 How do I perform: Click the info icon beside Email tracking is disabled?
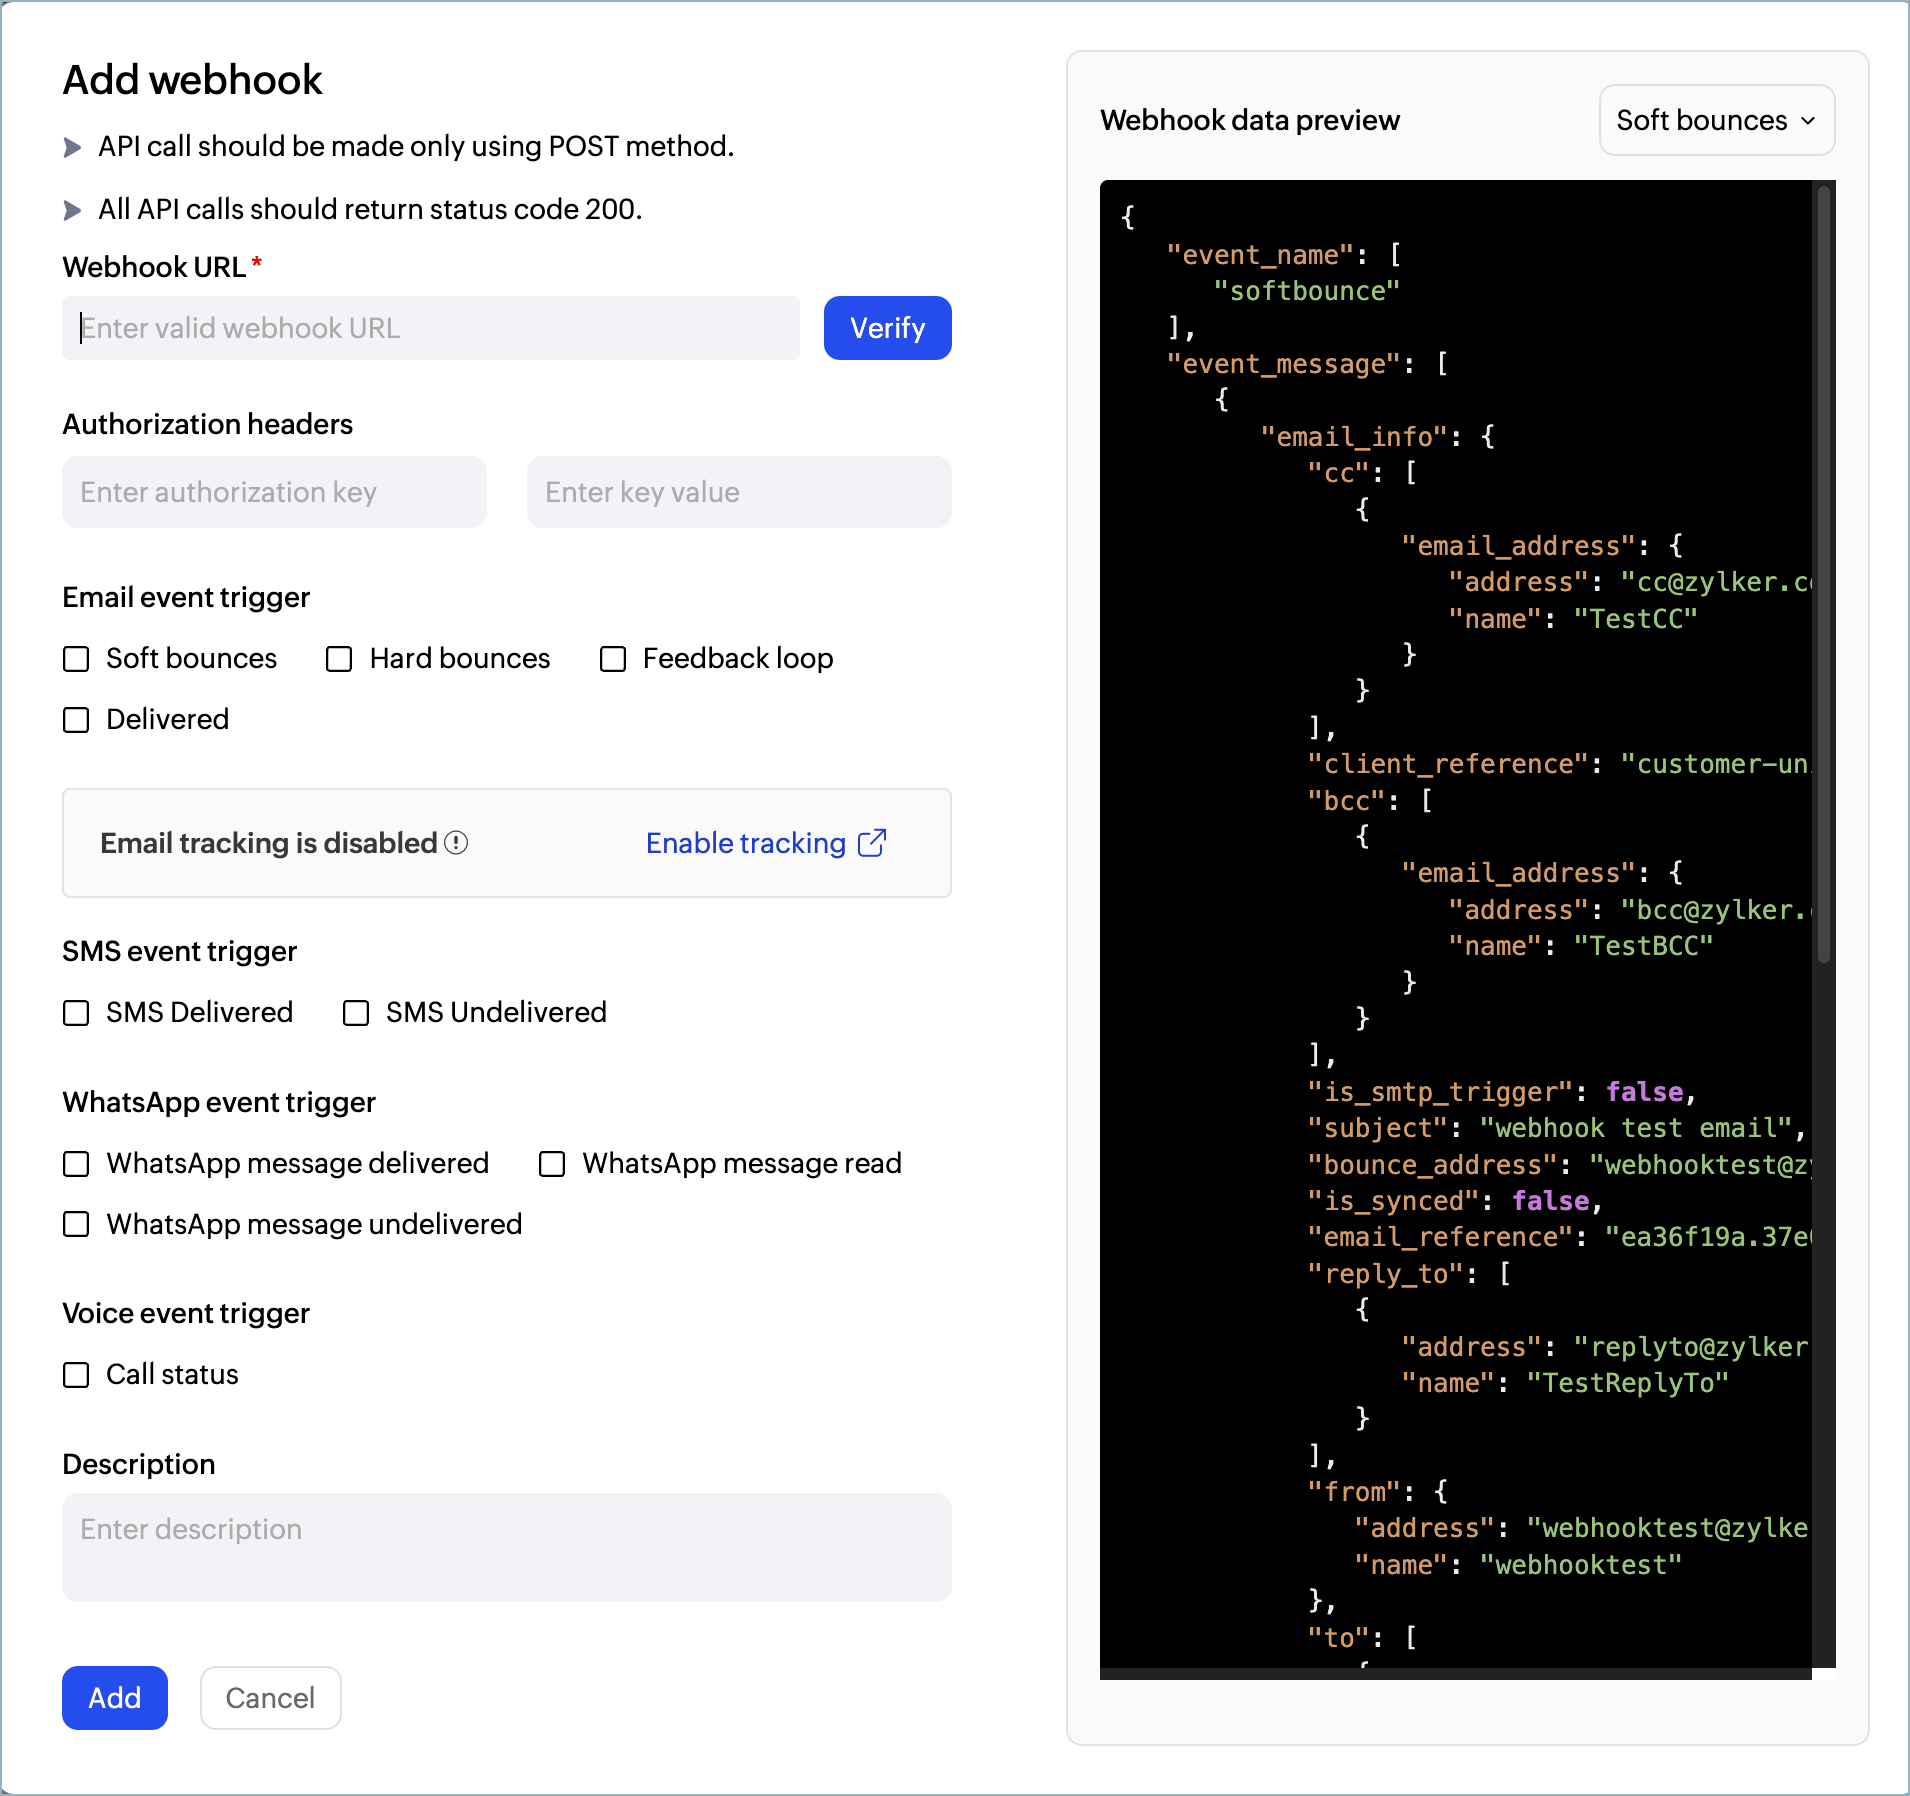point(456,843)
